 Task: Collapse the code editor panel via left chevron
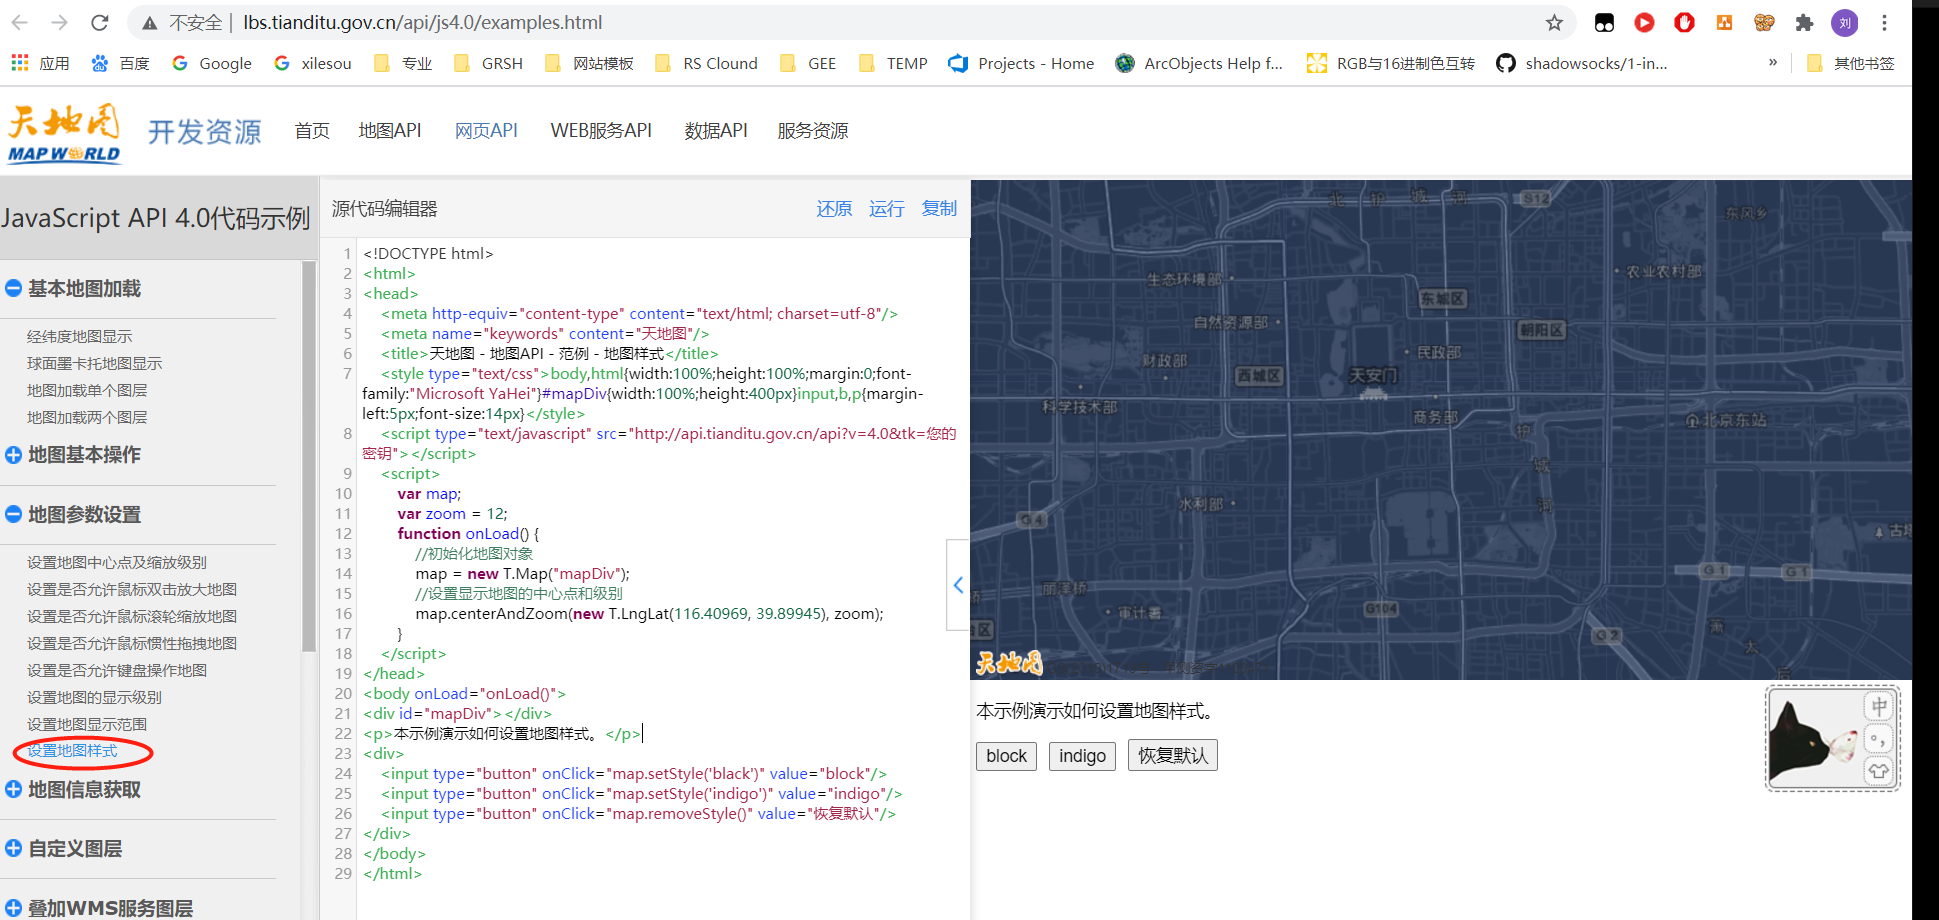958,584
